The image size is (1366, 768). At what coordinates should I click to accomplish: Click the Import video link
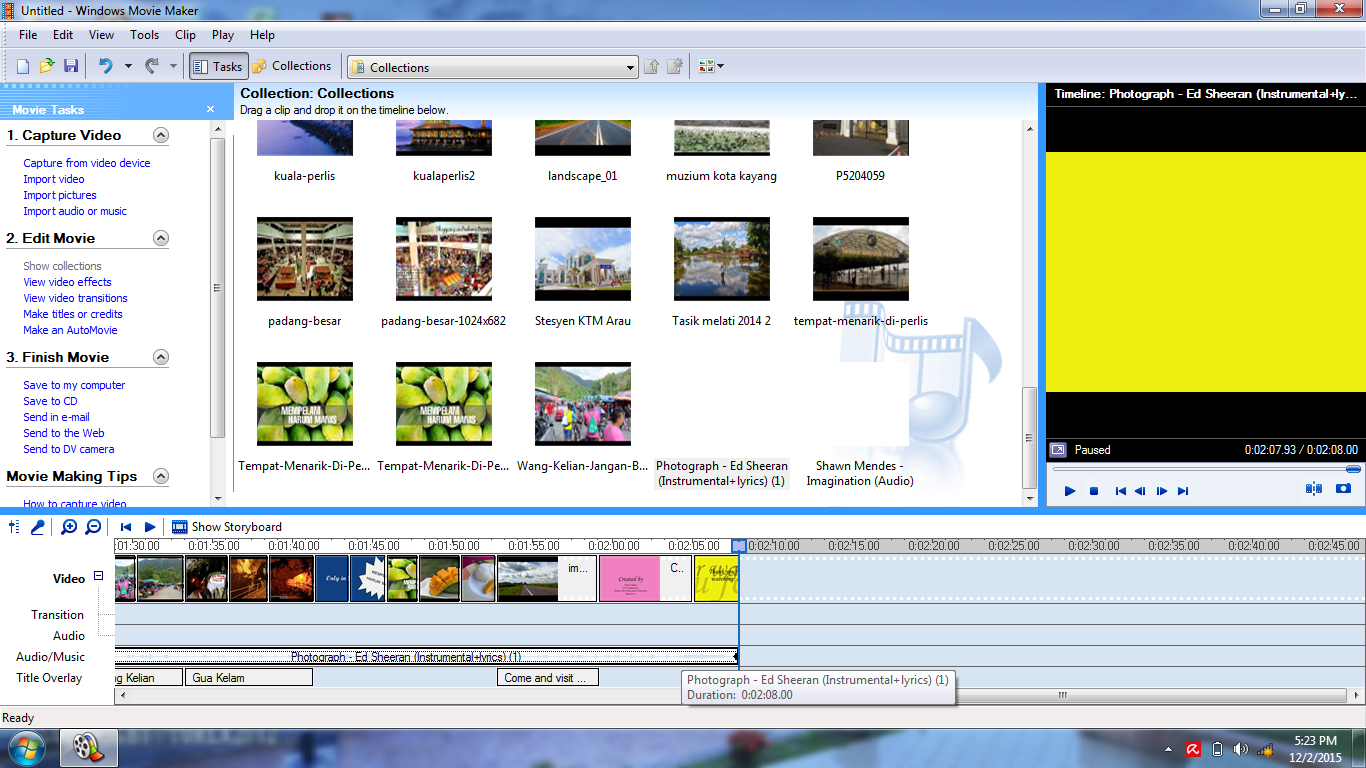(54, 179)
